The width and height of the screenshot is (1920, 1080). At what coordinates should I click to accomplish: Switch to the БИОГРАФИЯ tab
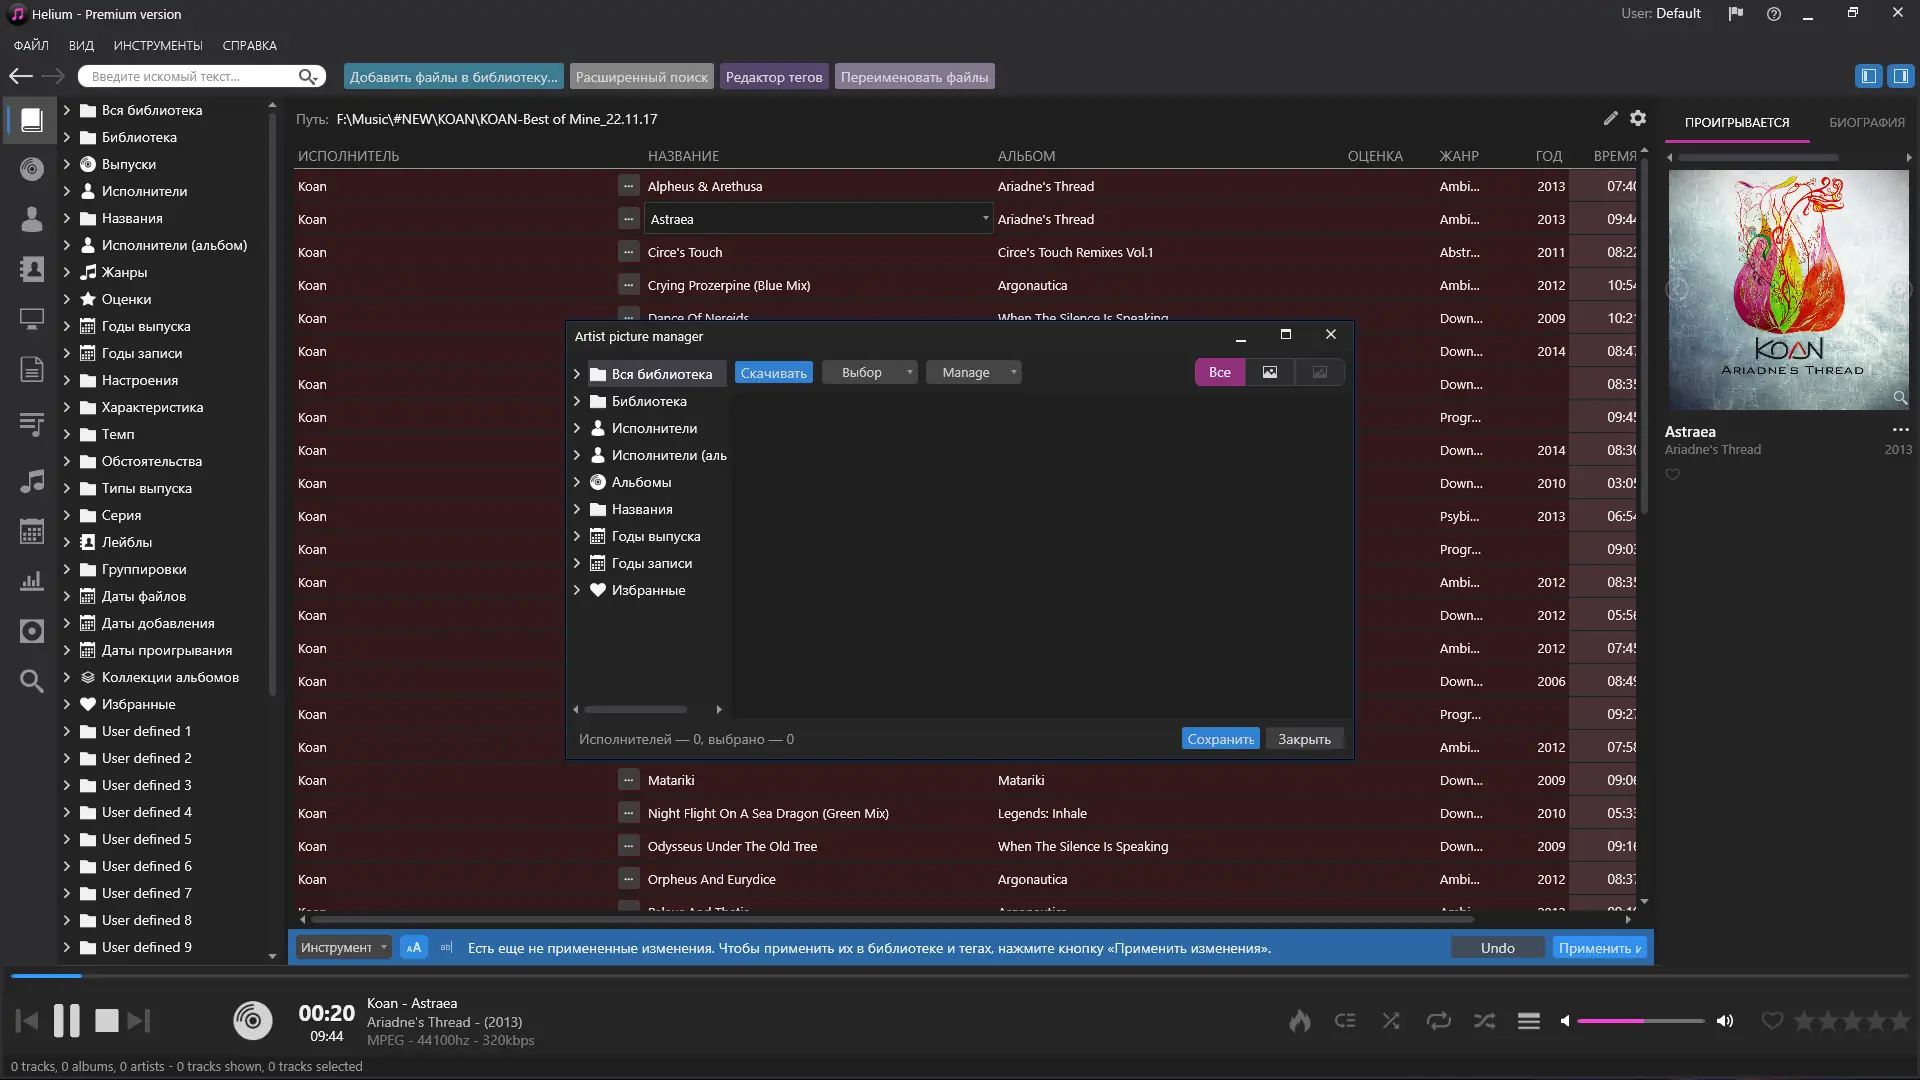pos(1866,122)
